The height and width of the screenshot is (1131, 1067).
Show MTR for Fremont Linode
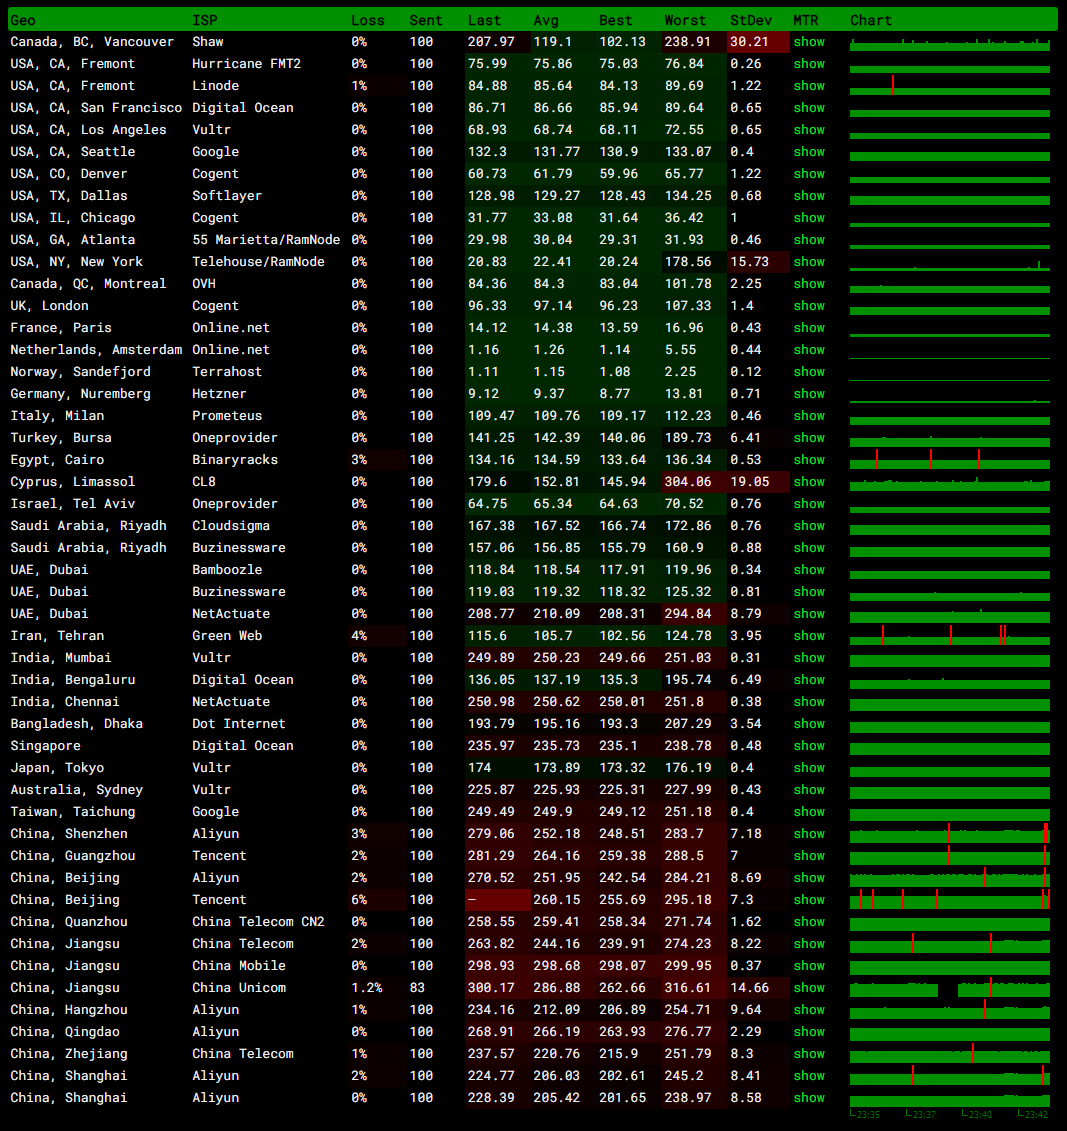coord(809,86)
